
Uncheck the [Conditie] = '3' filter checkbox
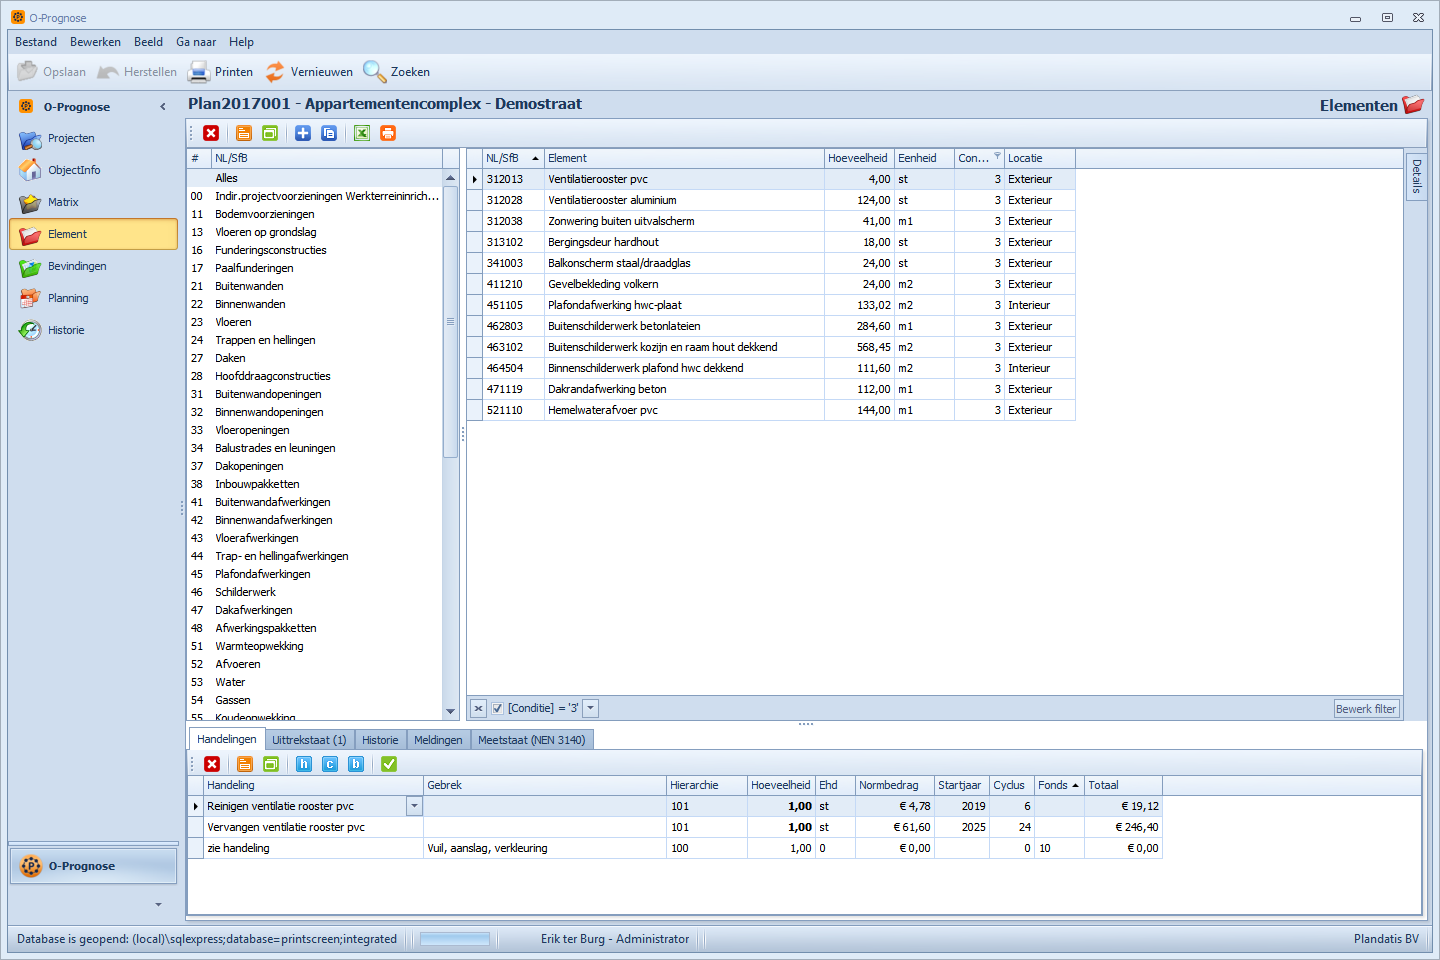(x=497, y=708)
